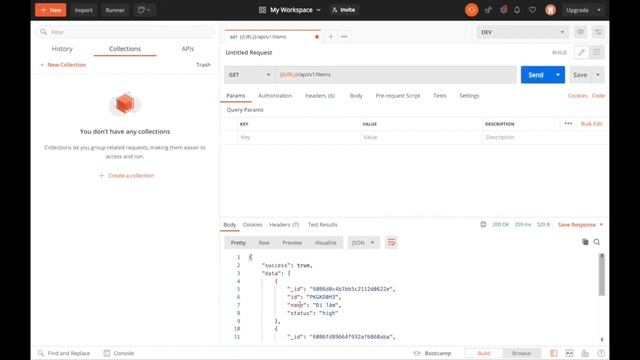Open the satellite capture requests icon
The height and width of the screenshot is (360, 640).
pos(488,10)
